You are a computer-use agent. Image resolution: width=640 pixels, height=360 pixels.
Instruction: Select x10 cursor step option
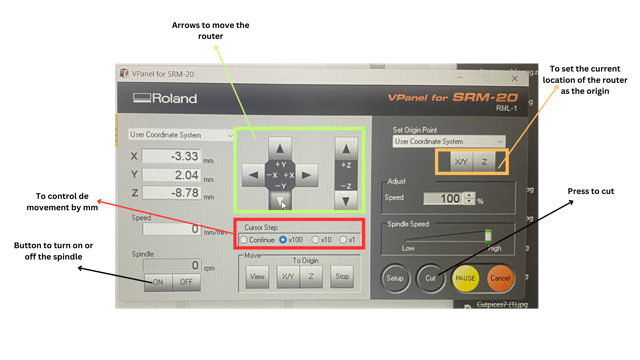(315, 240)
